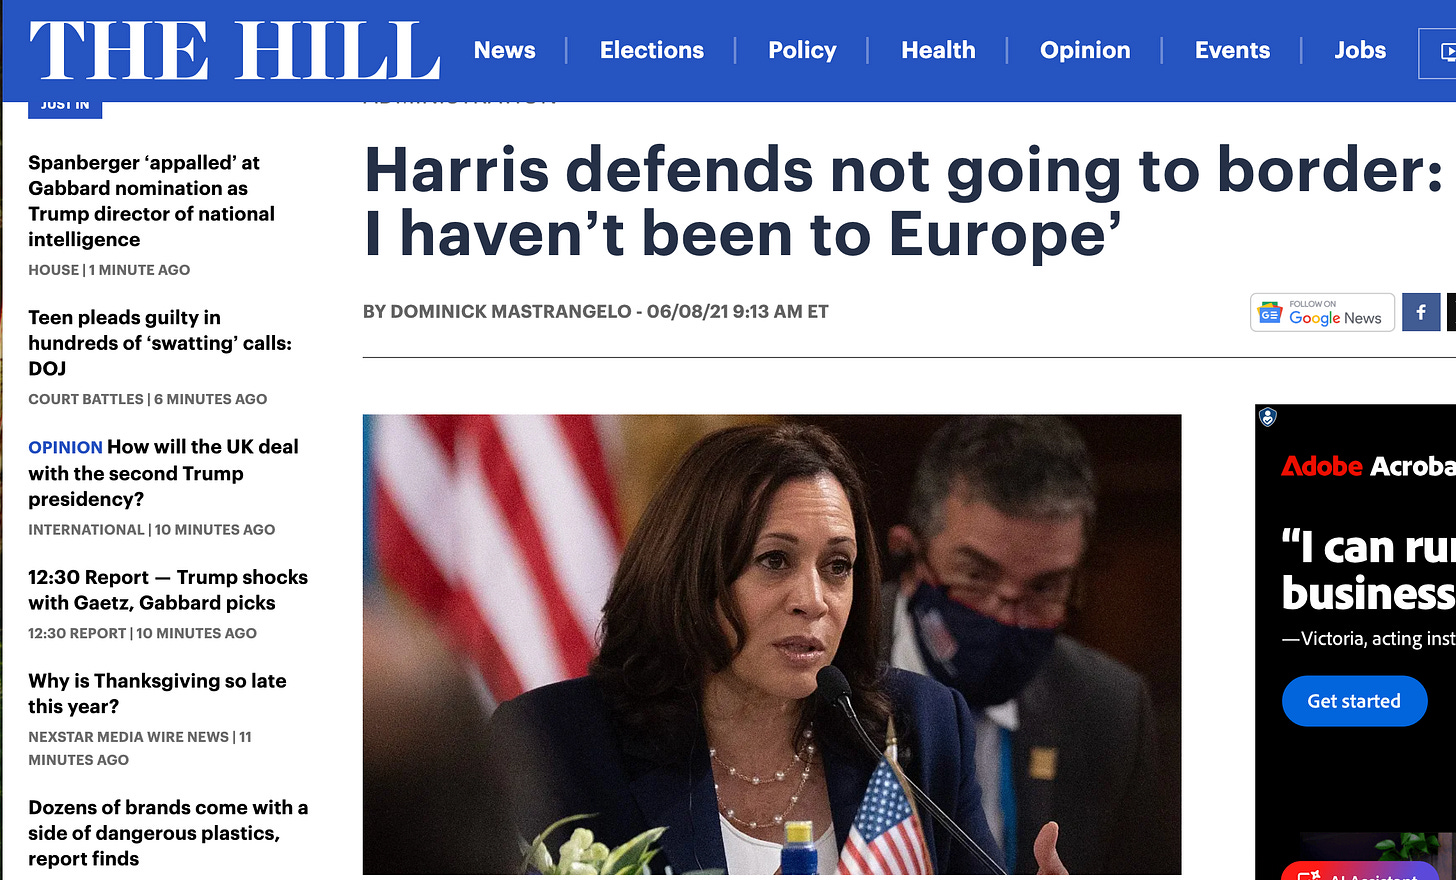The image size is (1456, 880).
Task: Click the Harris article main photo
Action: tap(772, 645)
